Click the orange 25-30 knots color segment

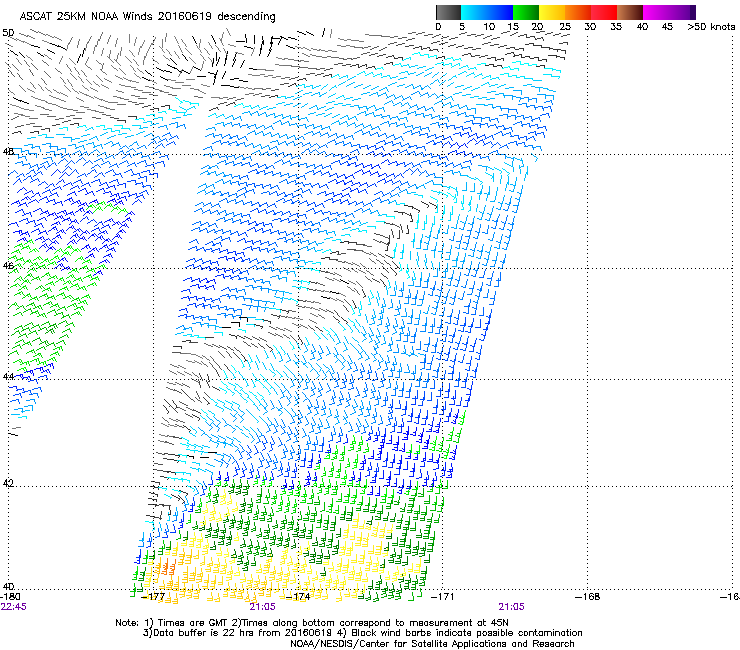578,12
